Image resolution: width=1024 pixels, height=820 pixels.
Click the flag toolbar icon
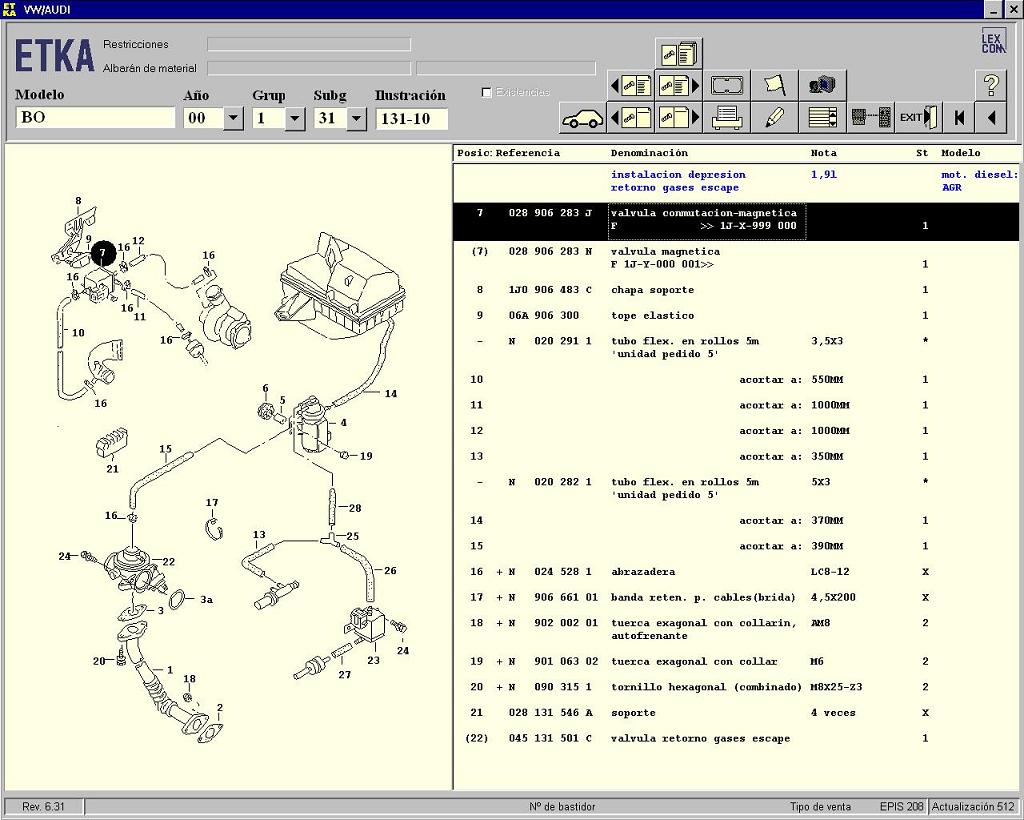[x=775, y=86]
